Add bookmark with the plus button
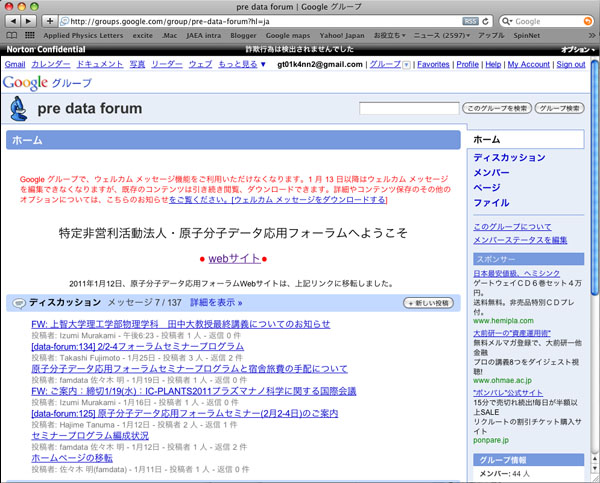Image resolution: width=600 pixels, height=483 pixels. pyautogui.click(x=49, y=21)
